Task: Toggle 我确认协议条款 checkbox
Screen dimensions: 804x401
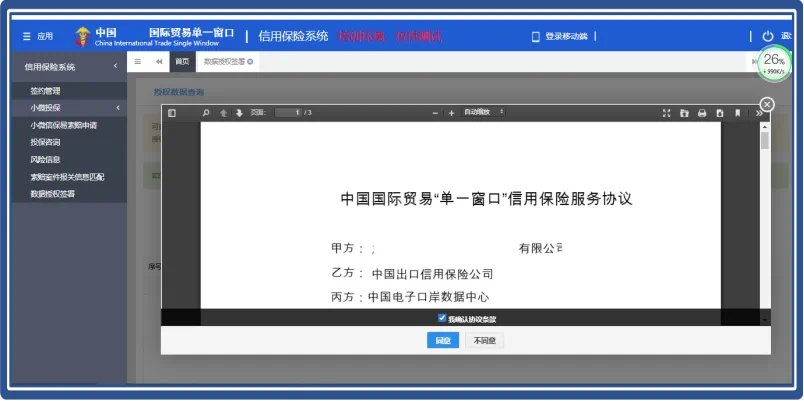Action: point(441,318)
